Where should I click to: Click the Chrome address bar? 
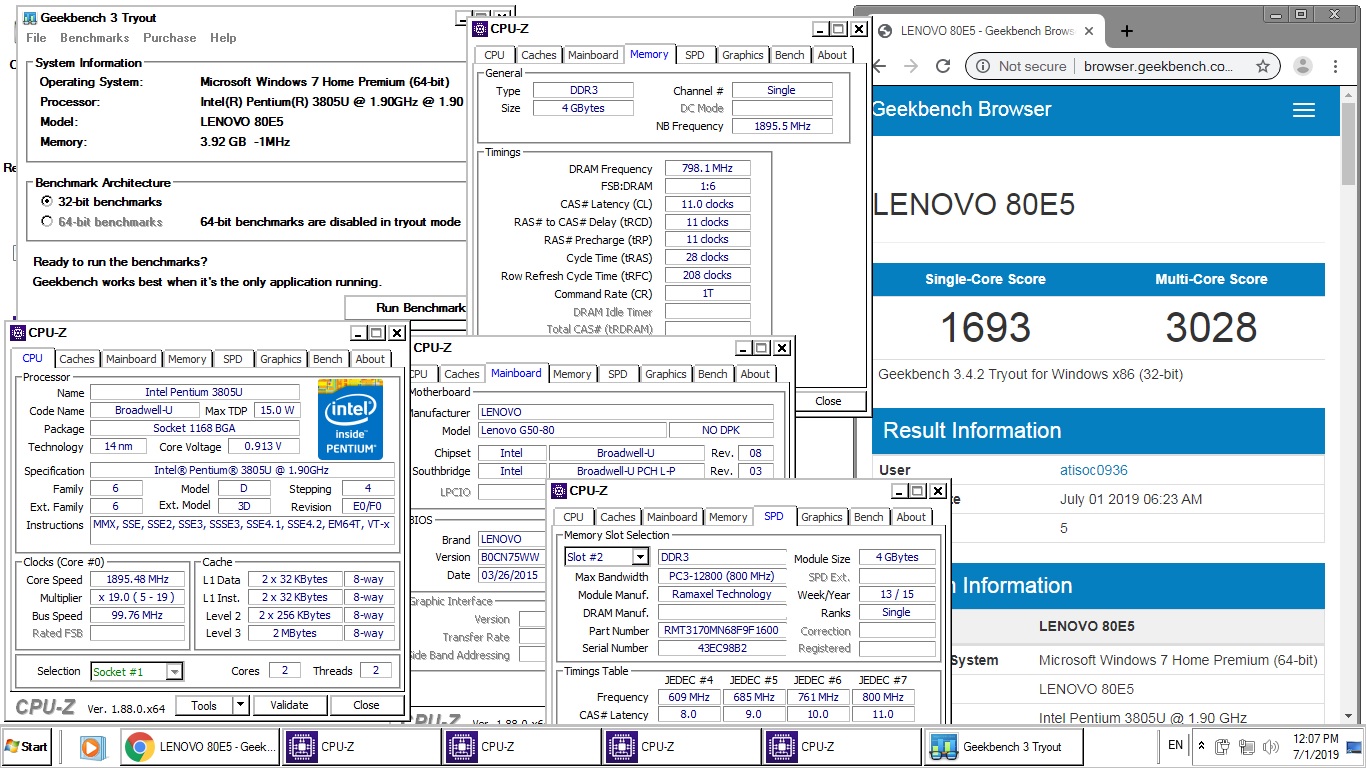pyautogui.click(x=1124, y=66)
